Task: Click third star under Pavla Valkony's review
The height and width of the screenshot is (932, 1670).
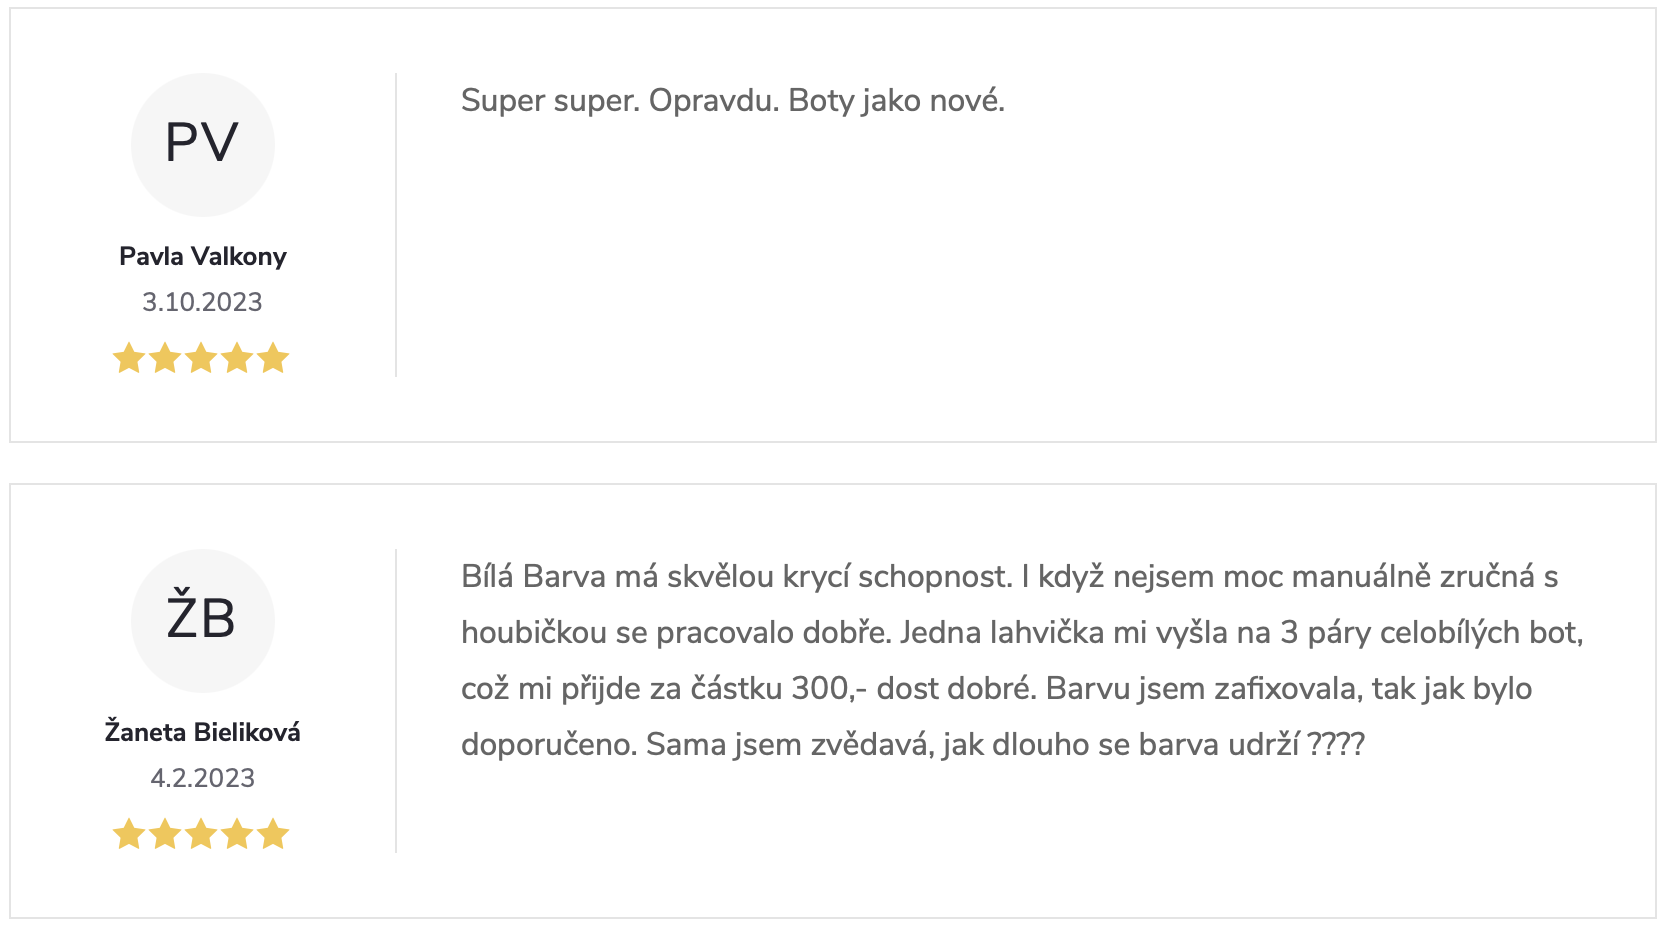Action: 201,358
